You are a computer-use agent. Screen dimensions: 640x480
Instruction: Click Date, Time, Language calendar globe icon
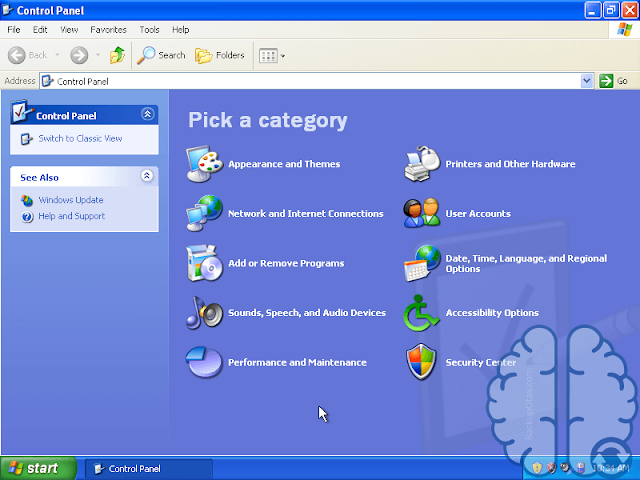coord(422,263)
